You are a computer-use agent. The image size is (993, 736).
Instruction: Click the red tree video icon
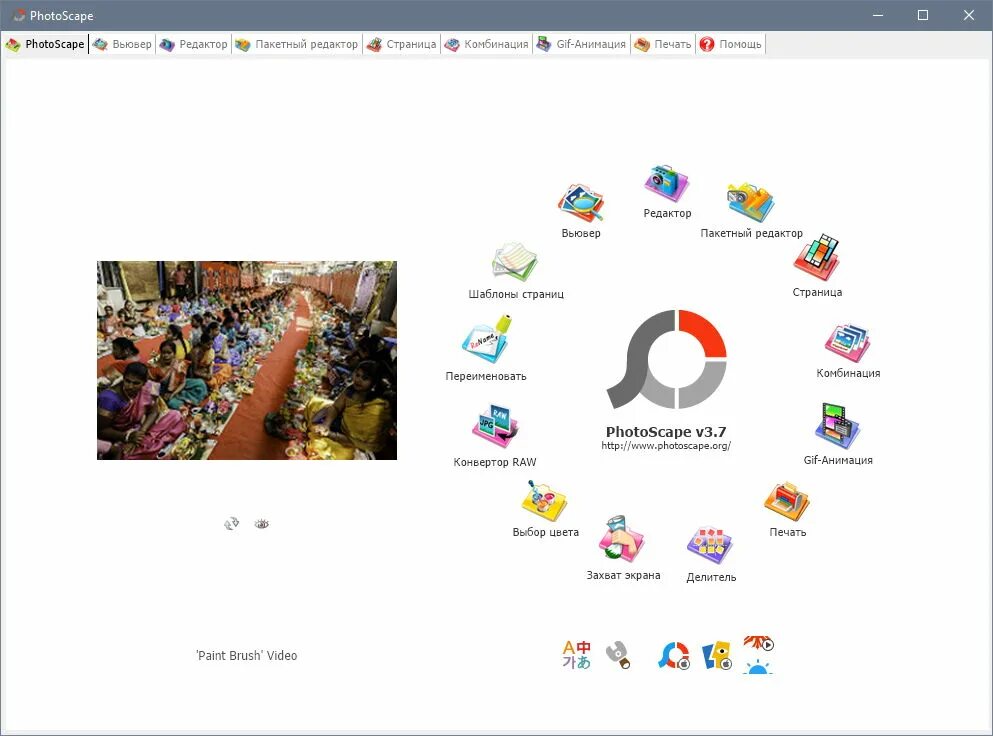(759, 644)
